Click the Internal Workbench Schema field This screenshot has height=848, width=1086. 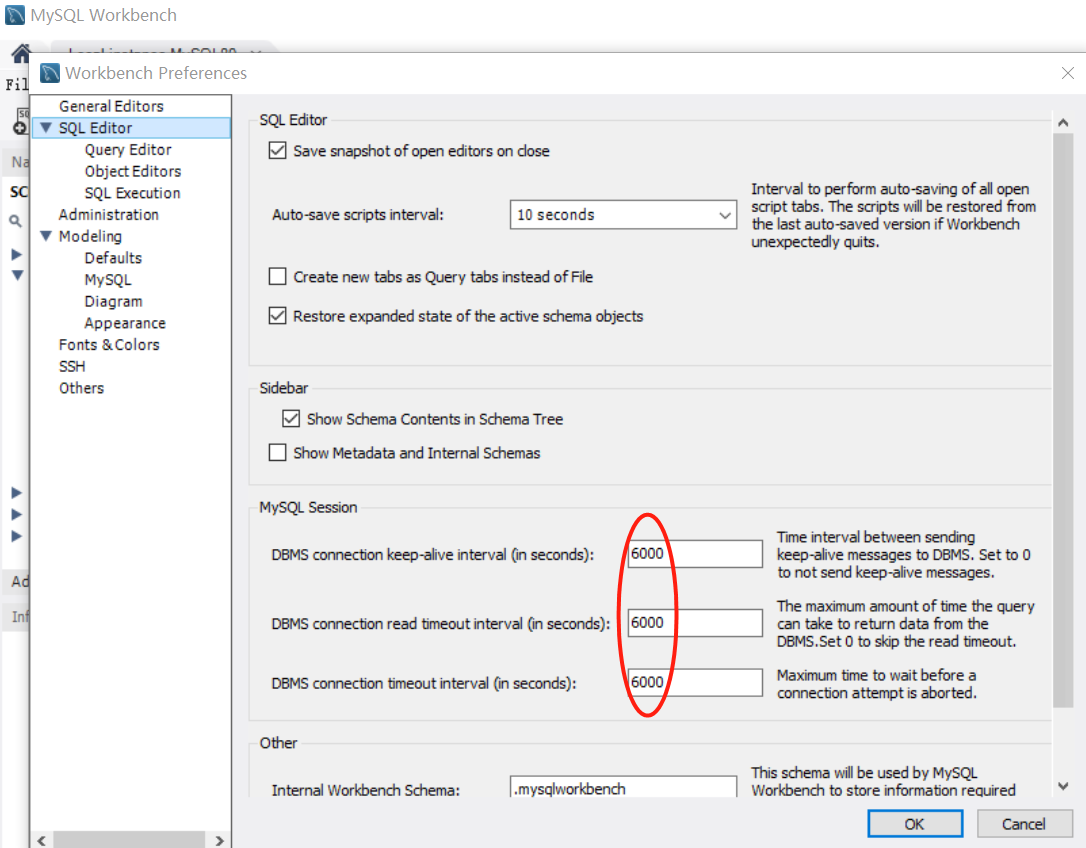pyautogui.click(x=623, y=787)
